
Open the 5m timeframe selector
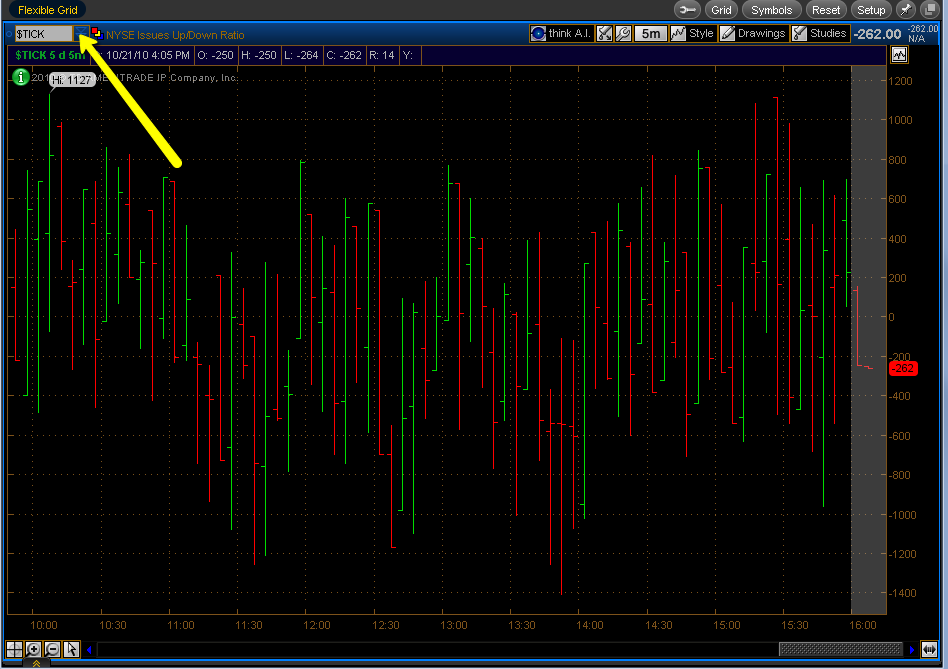point(651,33)
